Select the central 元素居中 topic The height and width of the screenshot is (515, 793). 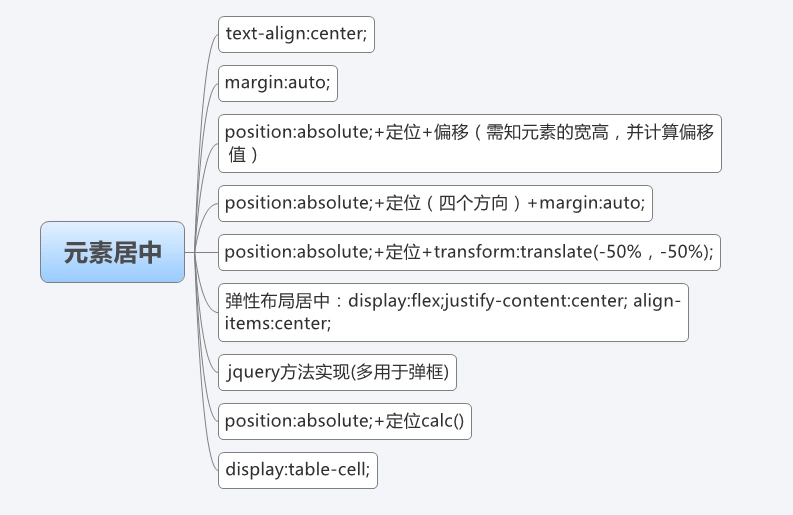[112, 252]
